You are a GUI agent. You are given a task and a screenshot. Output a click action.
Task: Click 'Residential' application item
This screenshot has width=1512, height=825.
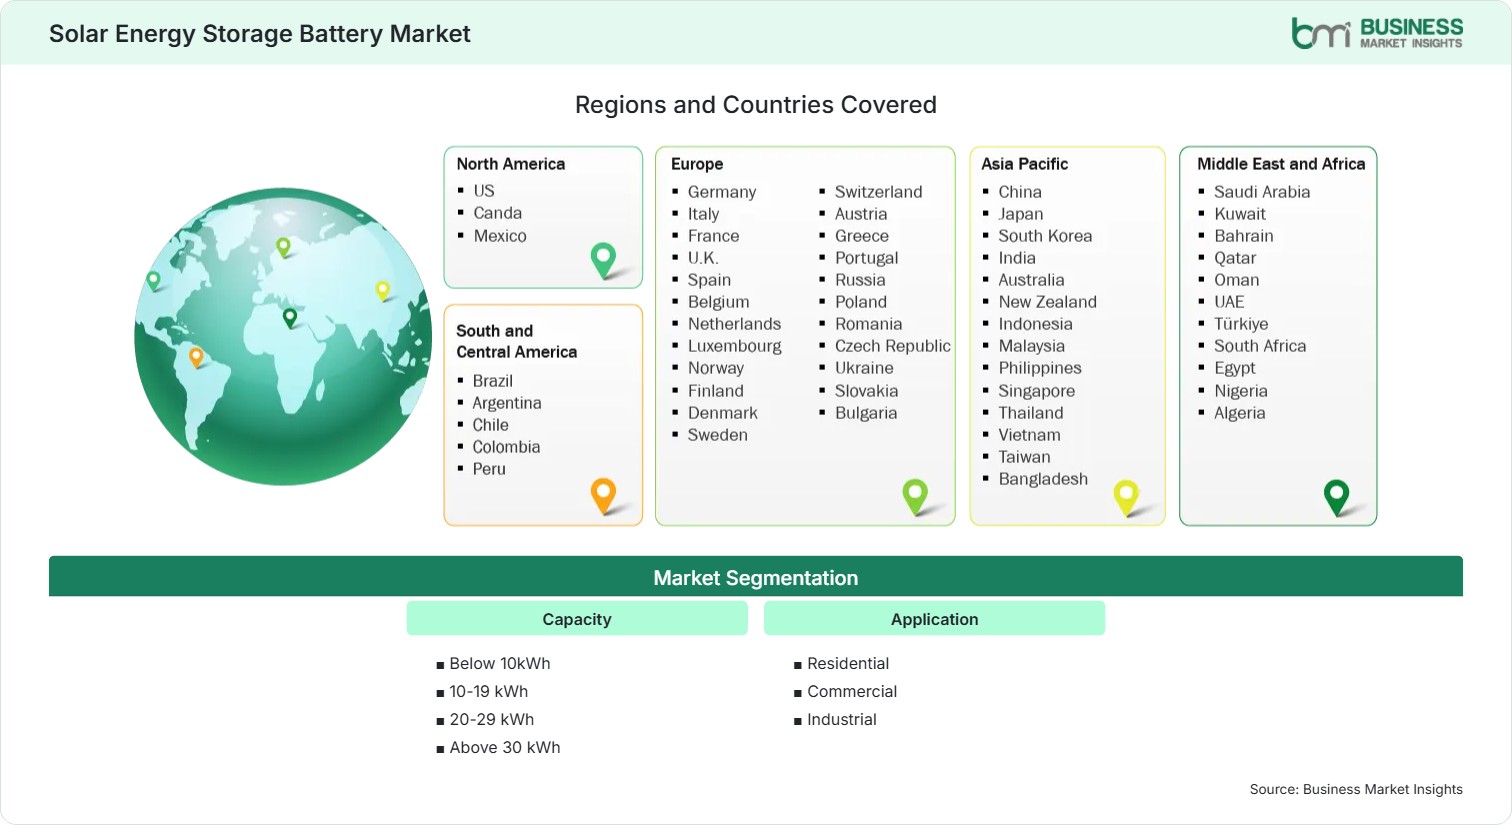(x=848, y=664)
